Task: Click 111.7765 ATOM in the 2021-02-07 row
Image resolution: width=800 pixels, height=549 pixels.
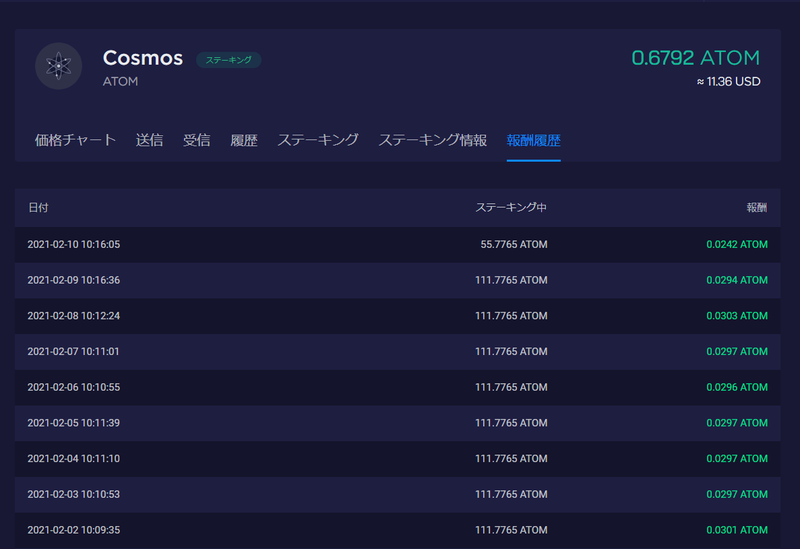Action: point(511,352)
